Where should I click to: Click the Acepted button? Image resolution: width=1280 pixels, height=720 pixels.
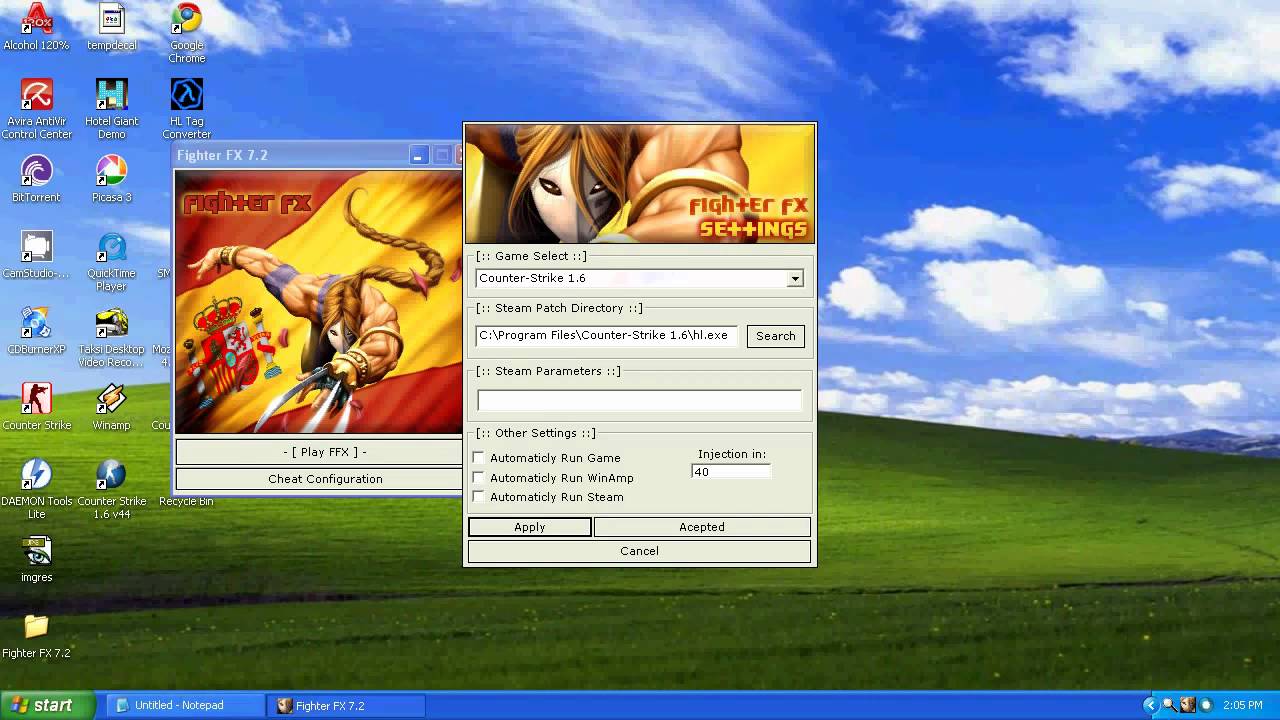point(702,527)
